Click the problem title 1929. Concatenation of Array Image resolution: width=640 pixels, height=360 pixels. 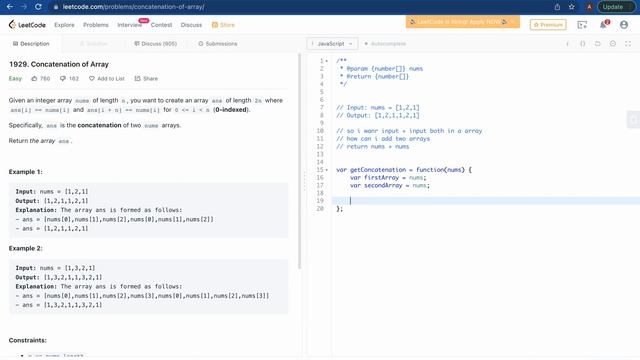point(59,64)
